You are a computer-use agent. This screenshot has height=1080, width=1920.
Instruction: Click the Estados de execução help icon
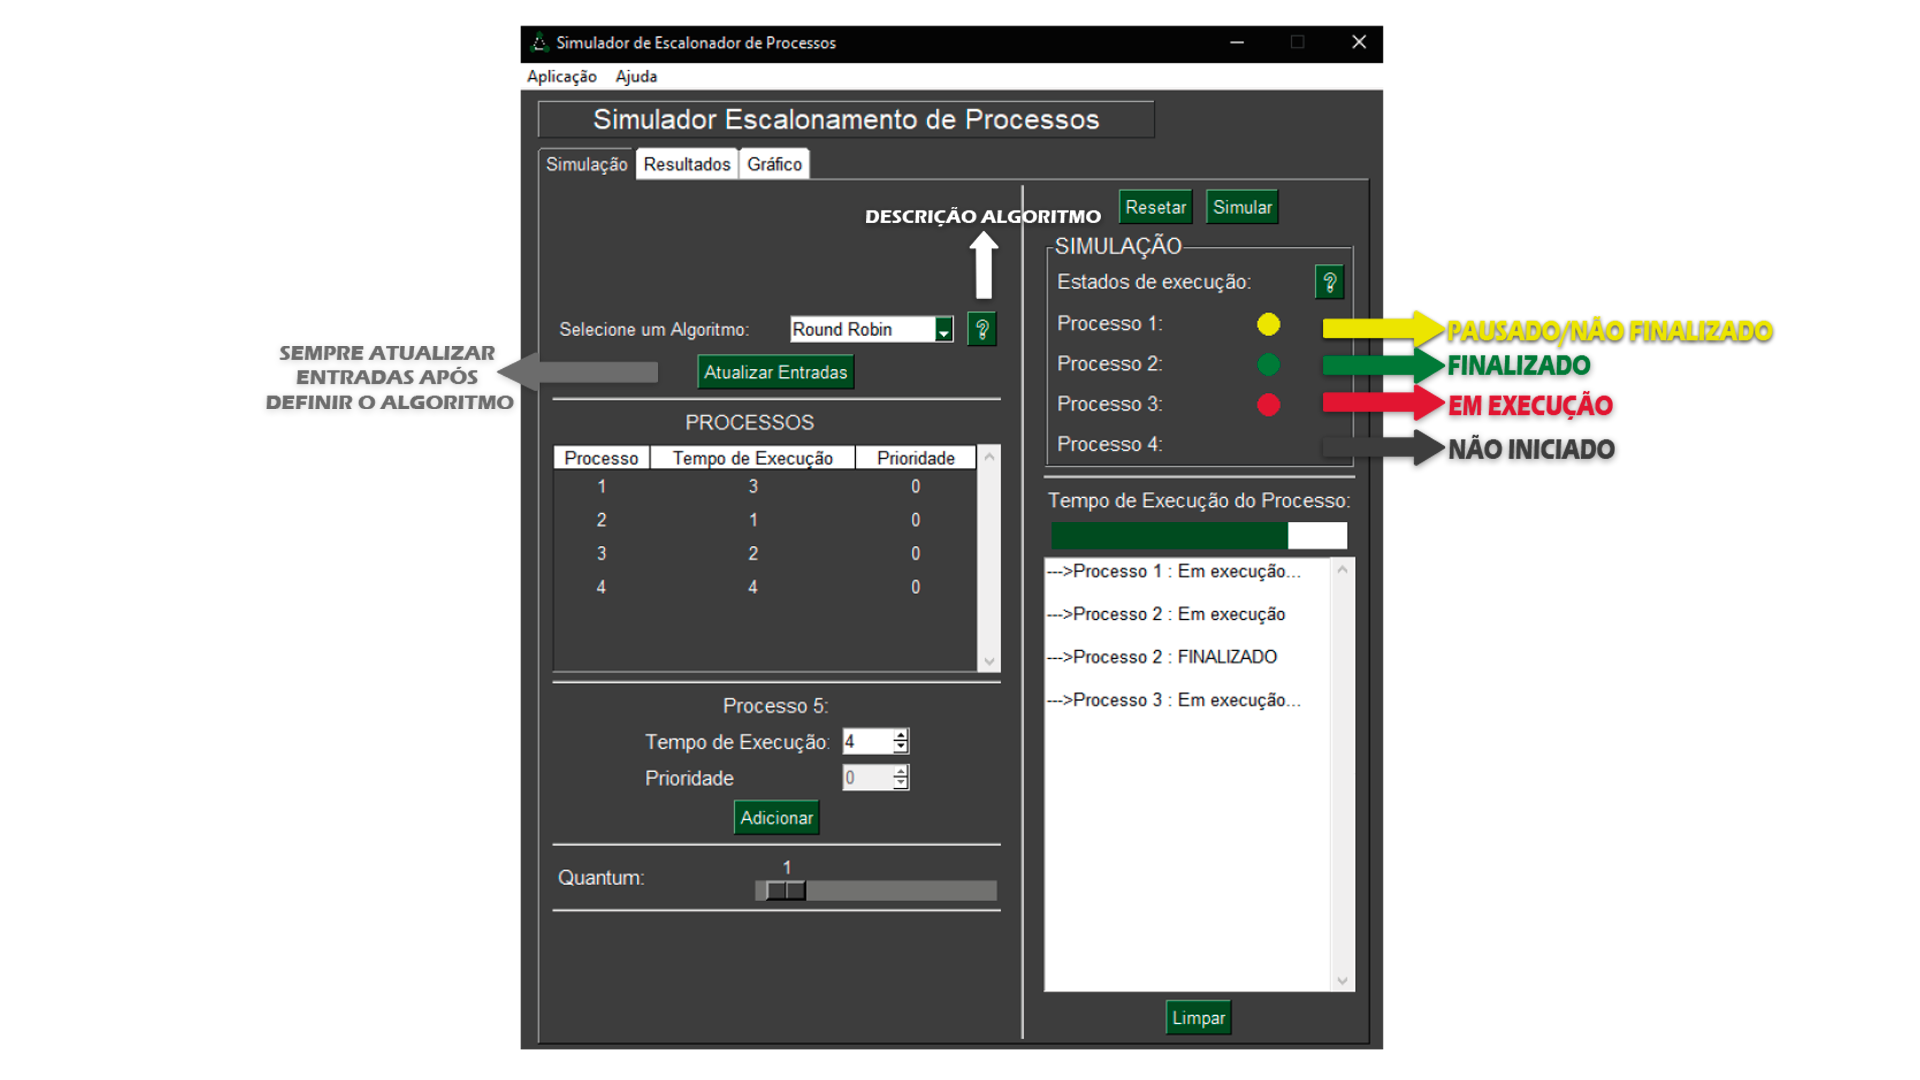click(1329, 281)
